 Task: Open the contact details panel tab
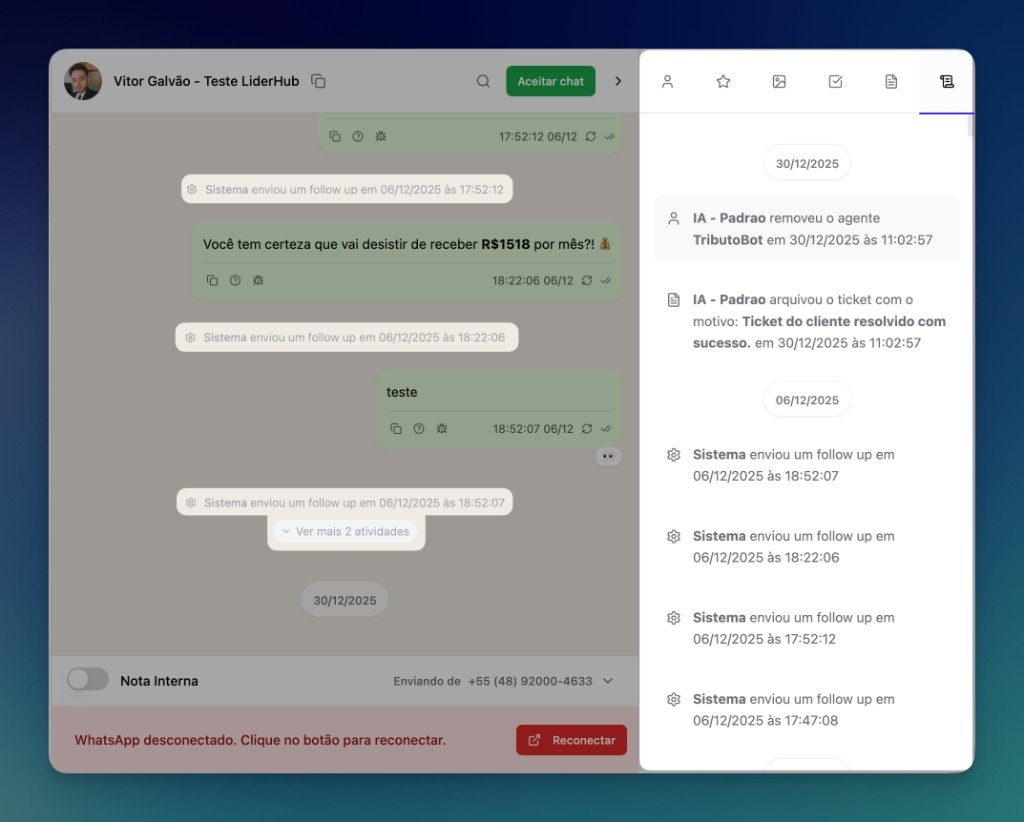click(668, 82)
